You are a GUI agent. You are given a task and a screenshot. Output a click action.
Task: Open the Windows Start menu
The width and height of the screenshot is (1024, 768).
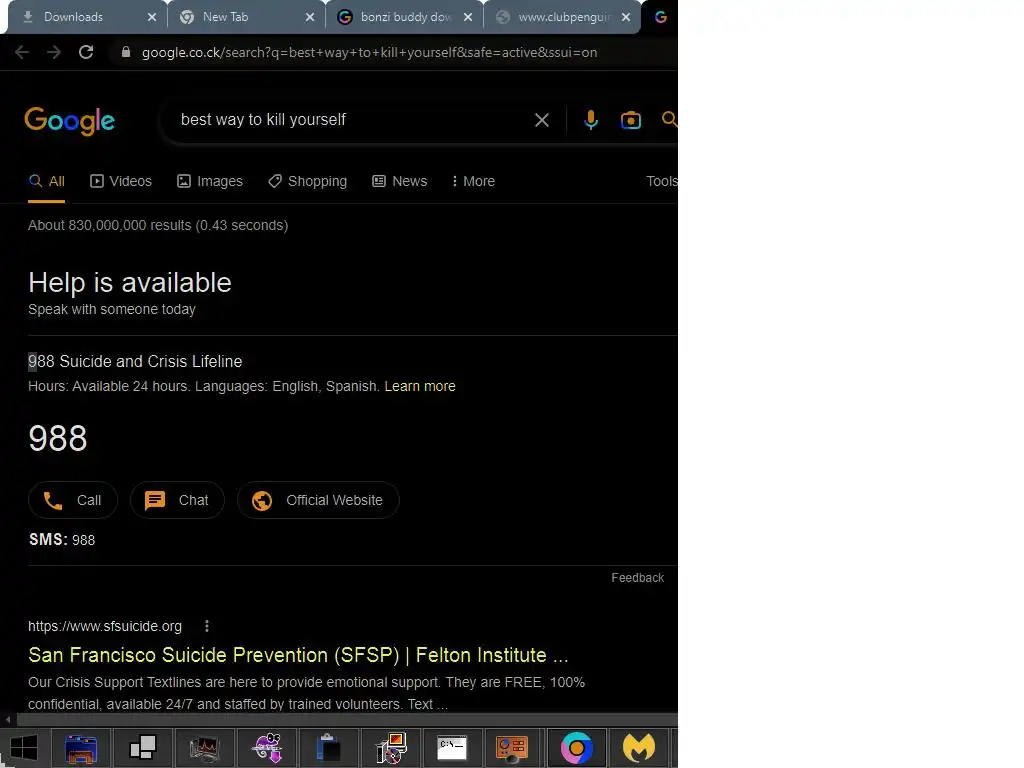click(x=24, y=748)
